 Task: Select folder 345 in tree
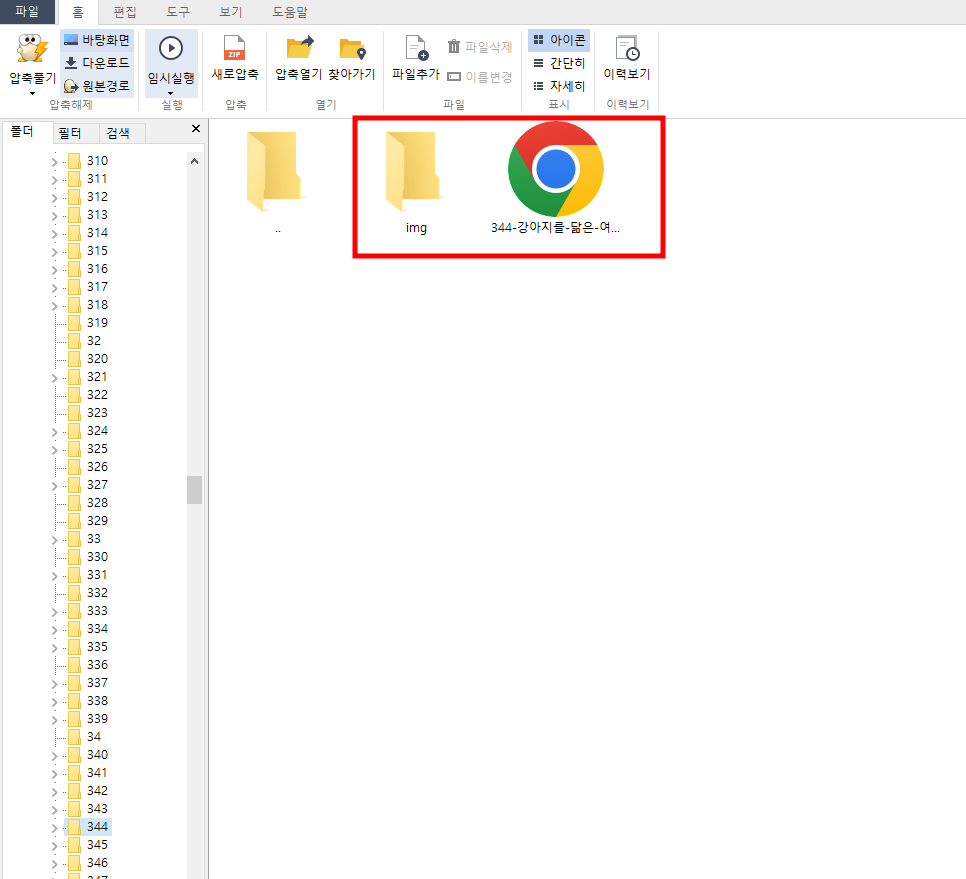point(97,845)
